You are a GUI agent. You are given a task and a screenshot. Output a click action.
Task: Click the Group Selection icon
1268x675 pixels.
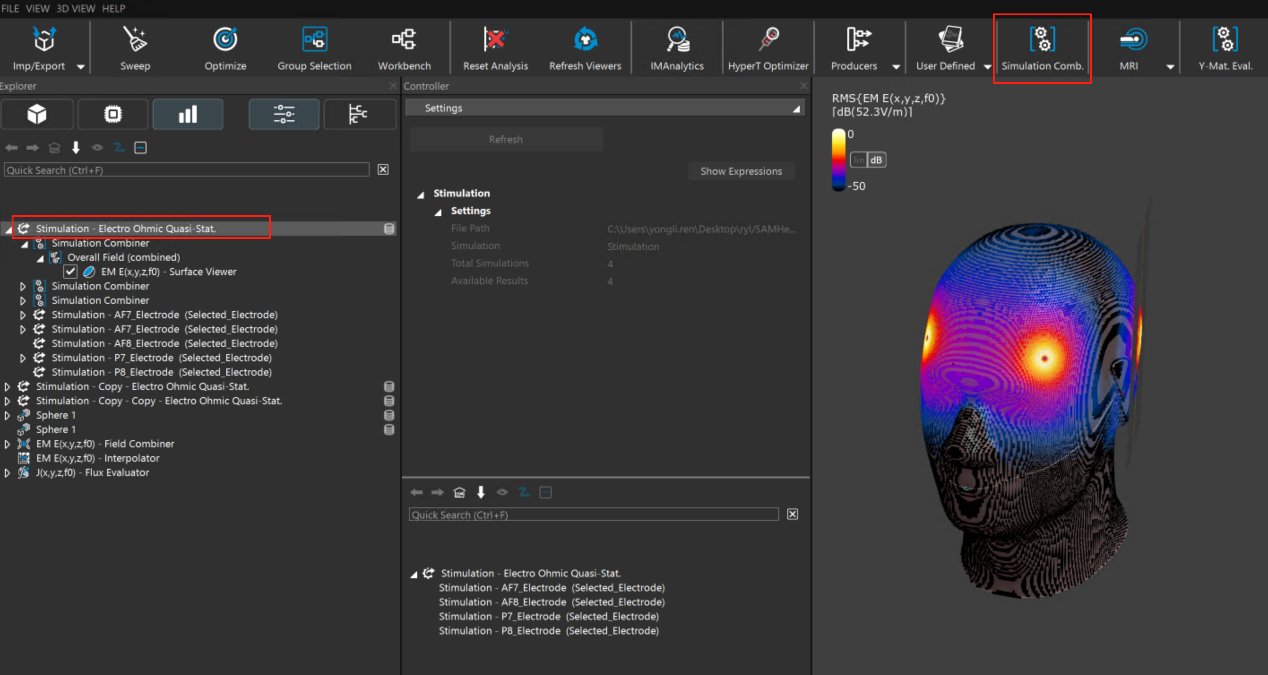[x=314, y=40]
